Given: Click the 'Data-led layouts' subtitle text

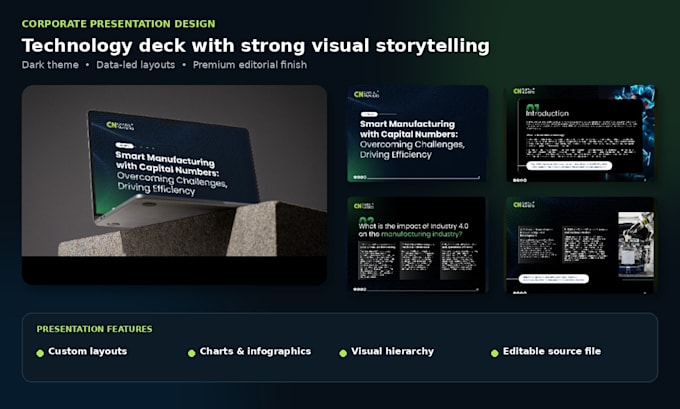Looking at the screenshot, I should [x=136, y=65].
